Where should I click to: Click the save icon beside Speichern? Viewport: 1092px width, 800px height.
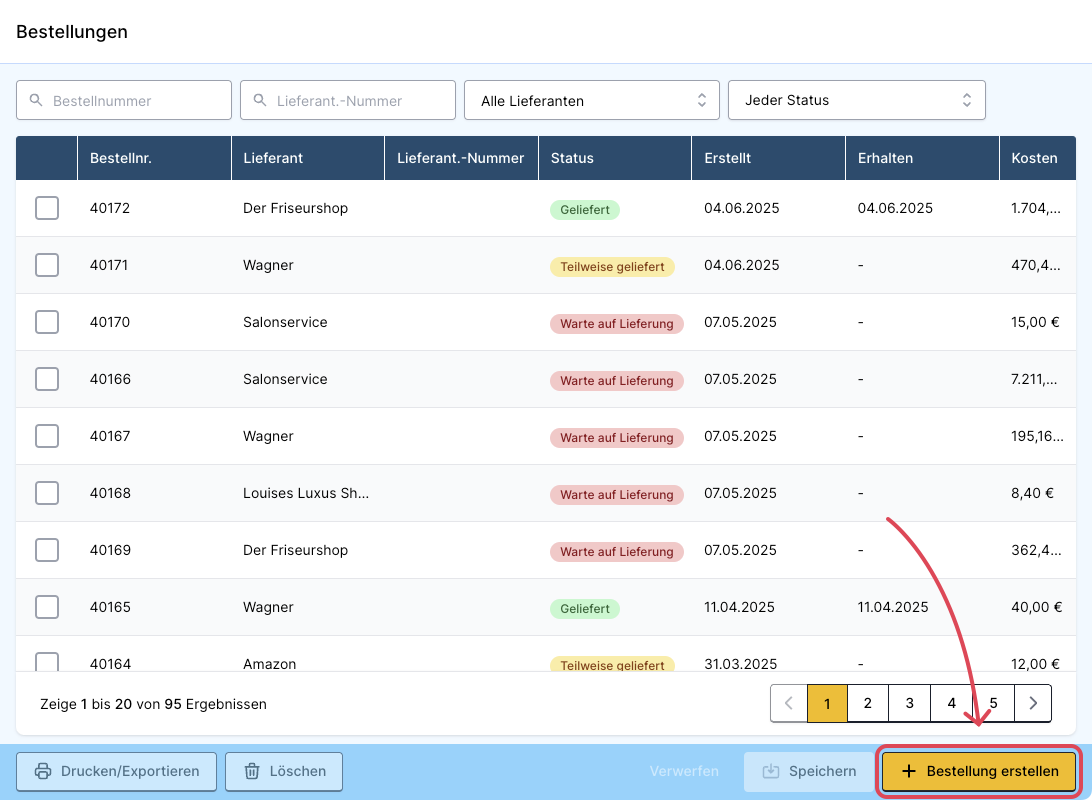(771, 771)
